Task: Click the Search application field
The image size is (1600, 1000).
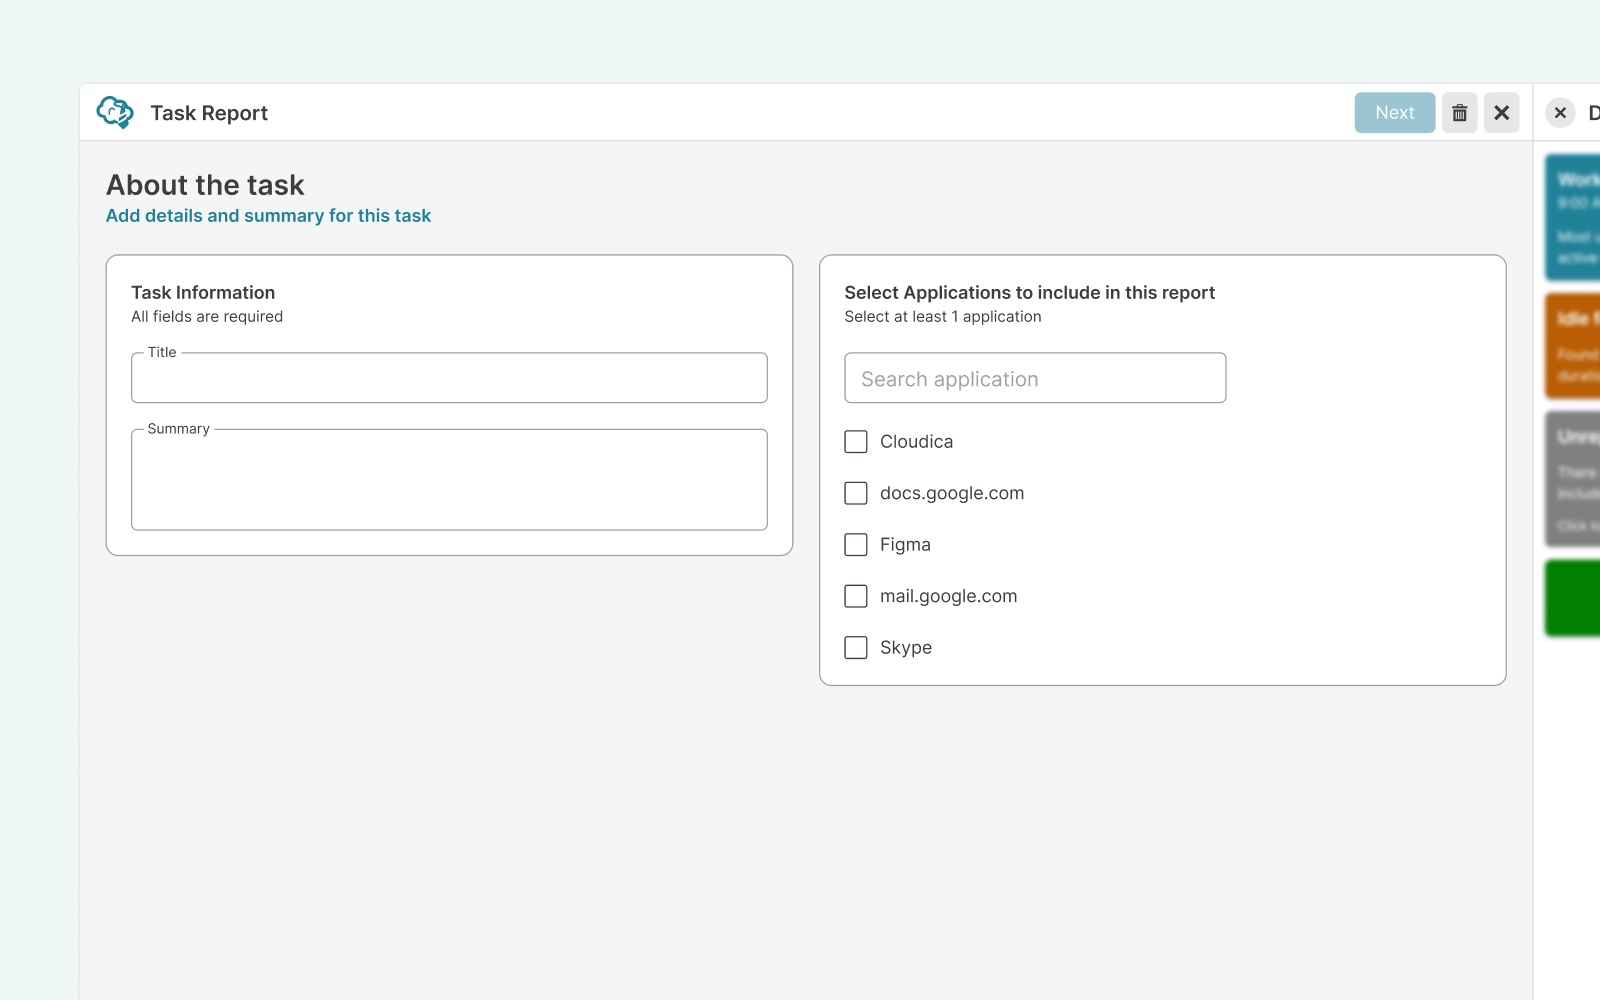Action: pyautogui.click(x=1035, y=378)
